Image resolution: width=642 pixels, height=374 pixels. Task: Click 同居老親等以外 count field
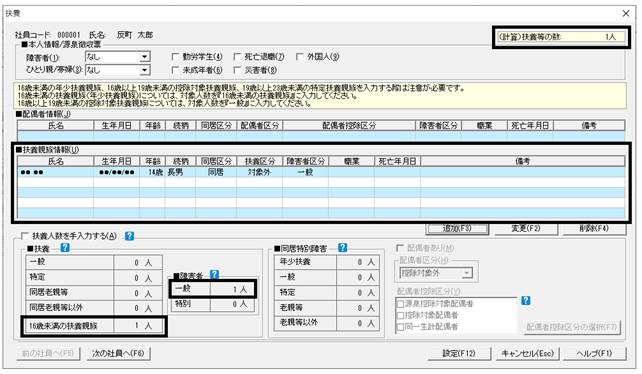click(138, 308)
